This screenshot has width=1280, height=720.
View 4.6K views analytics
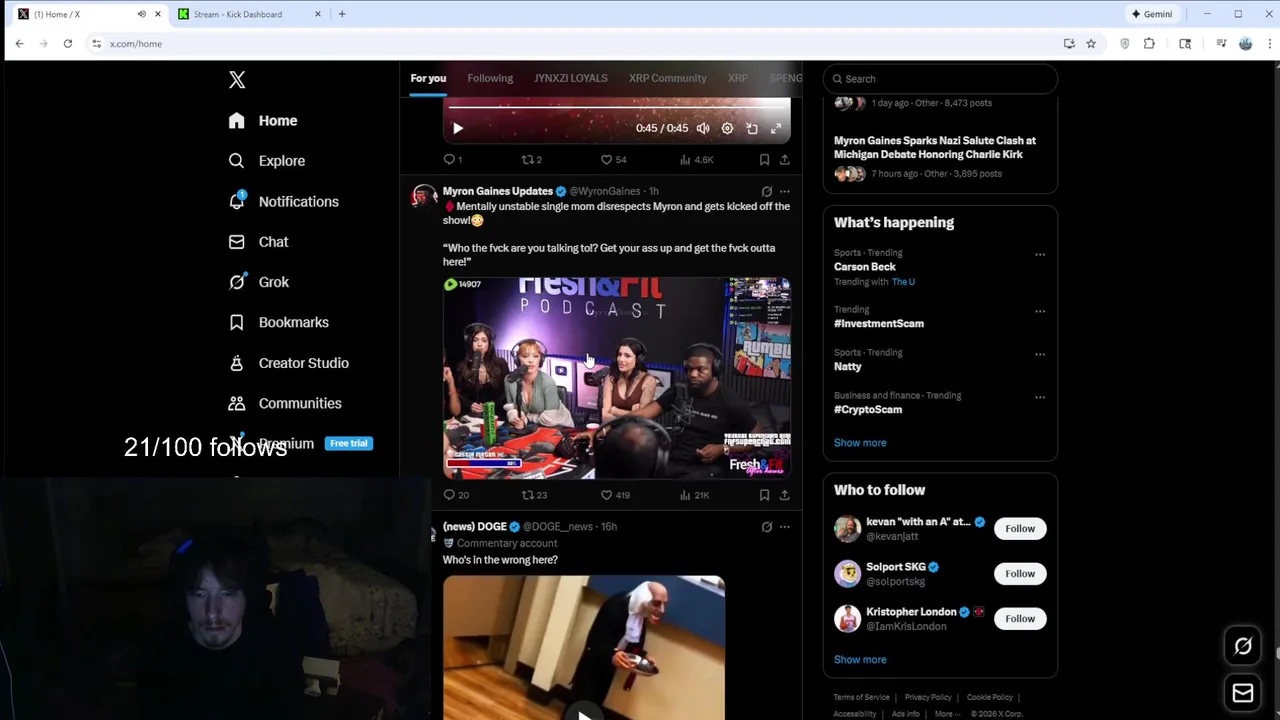click(696, 159)
